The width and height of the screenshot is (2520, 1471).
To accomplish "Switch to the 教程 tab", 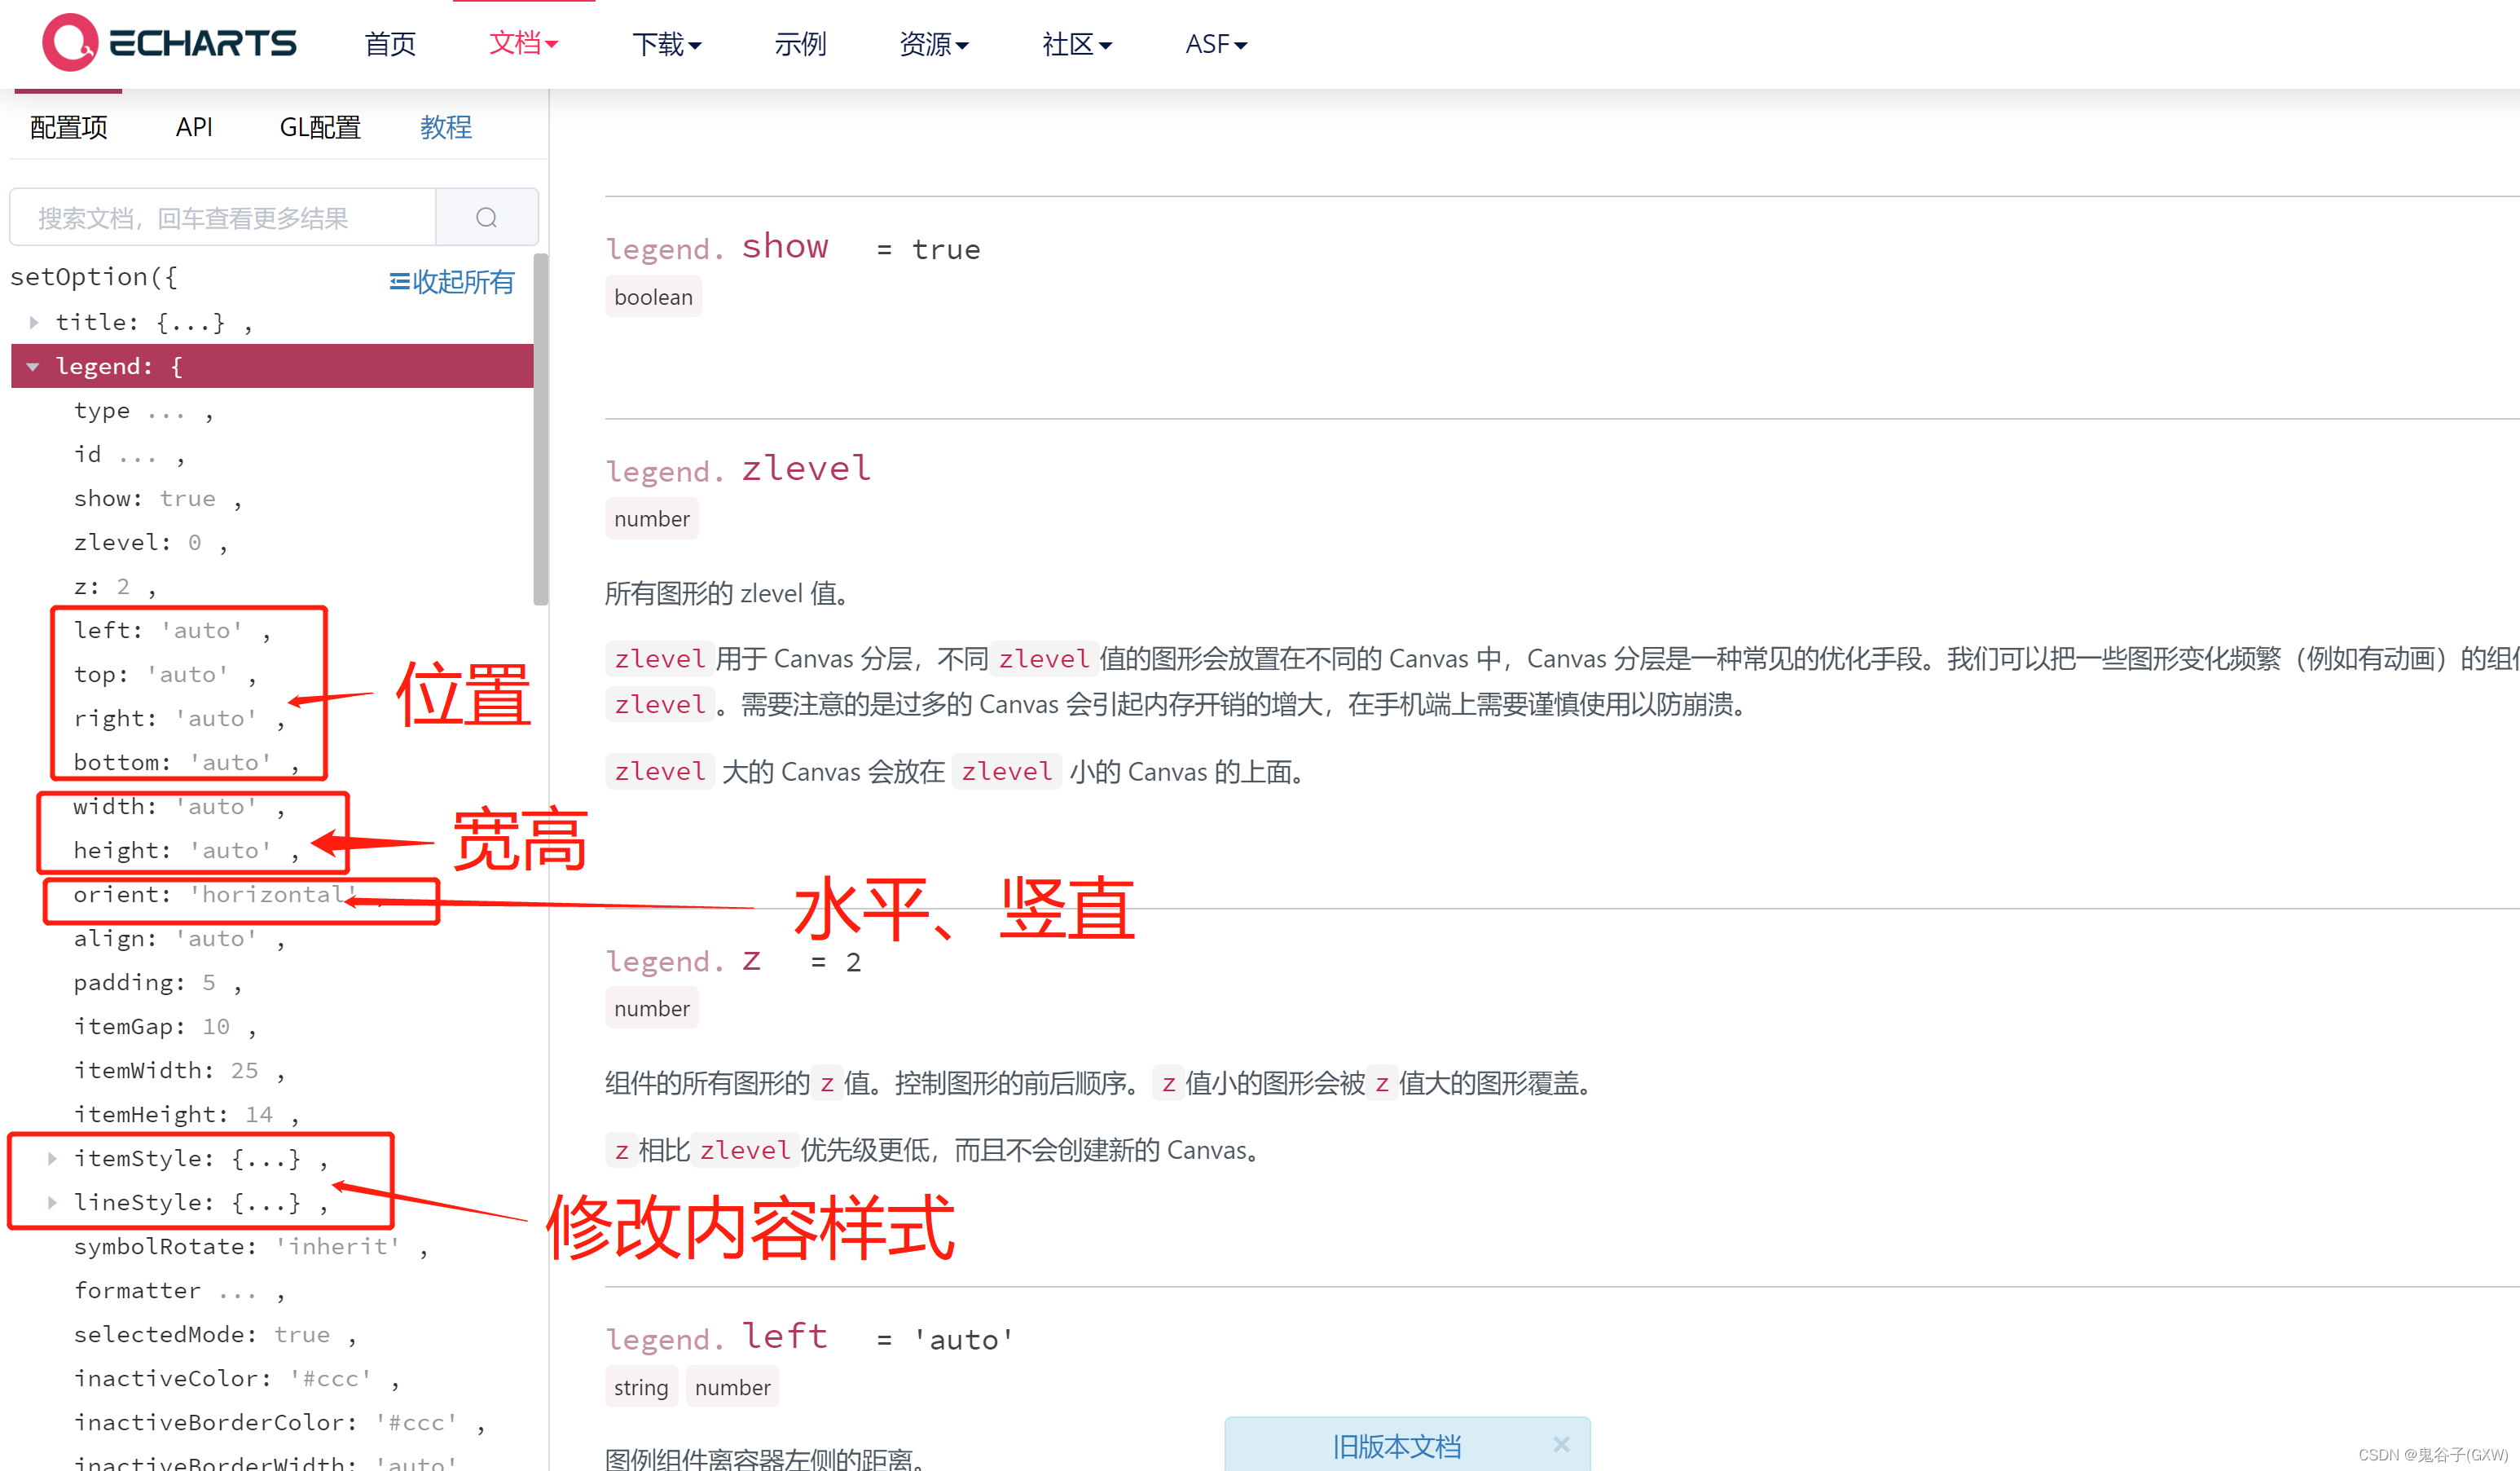I will click(446, 127).
